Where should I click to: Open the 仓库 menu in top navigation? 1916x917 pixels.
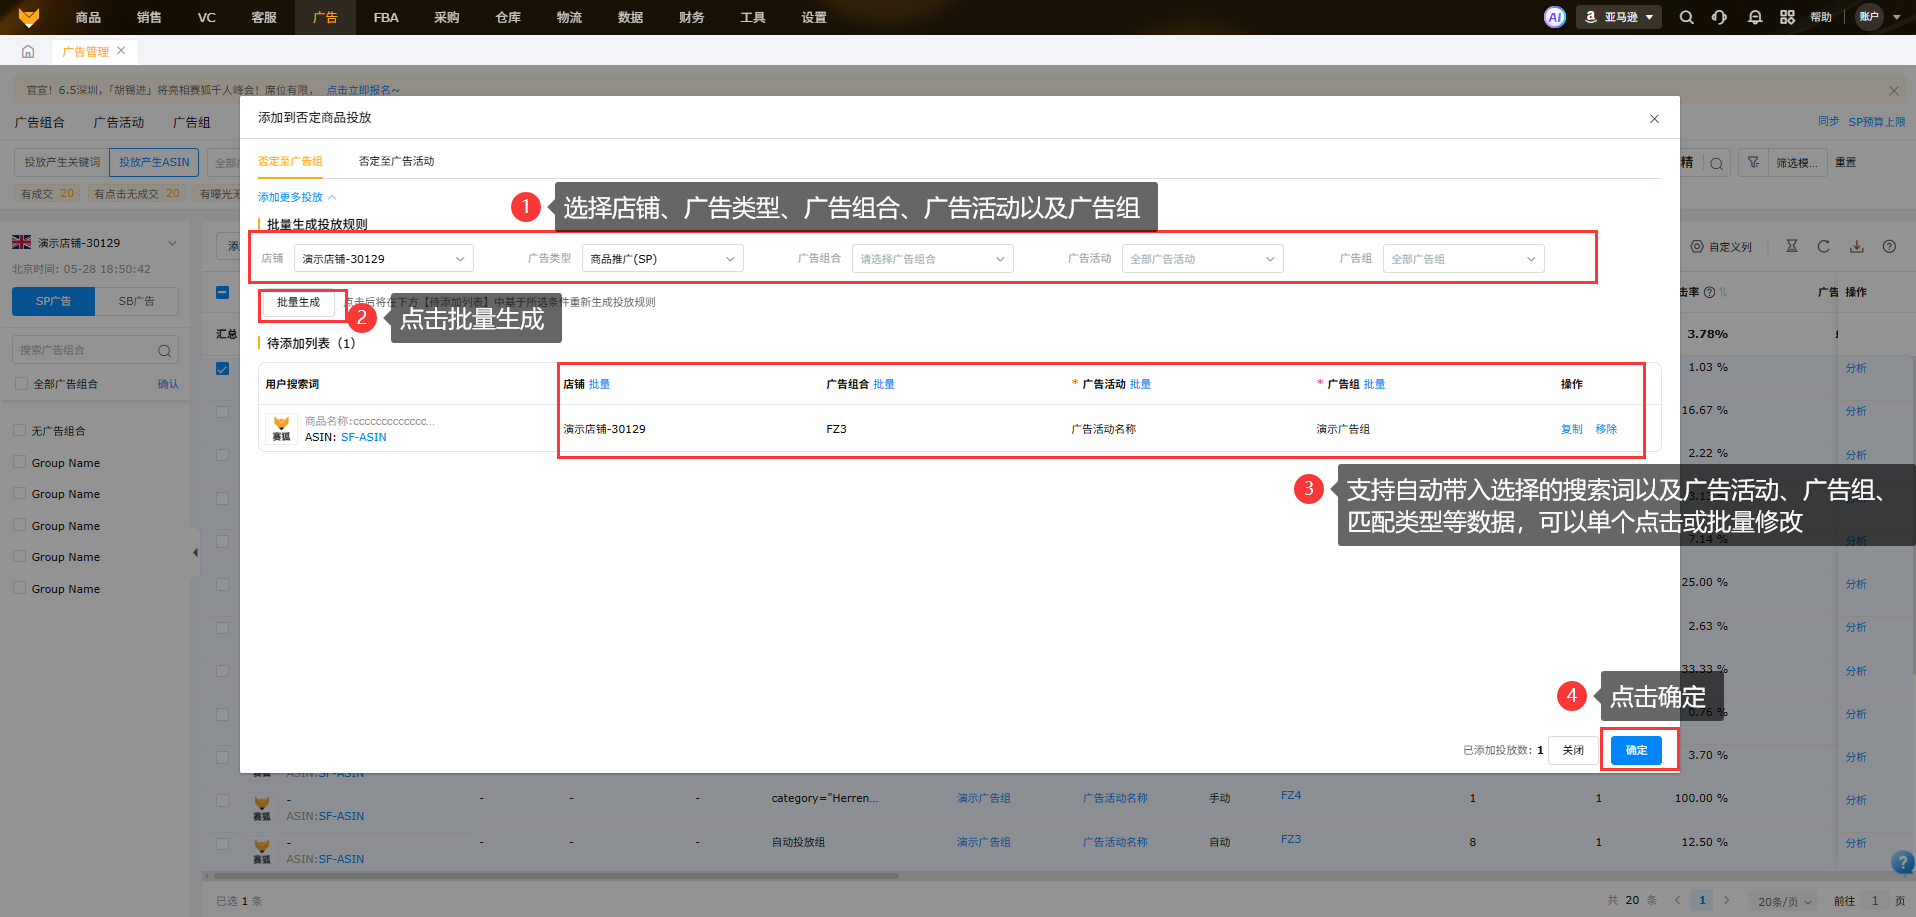pos(508,17)
